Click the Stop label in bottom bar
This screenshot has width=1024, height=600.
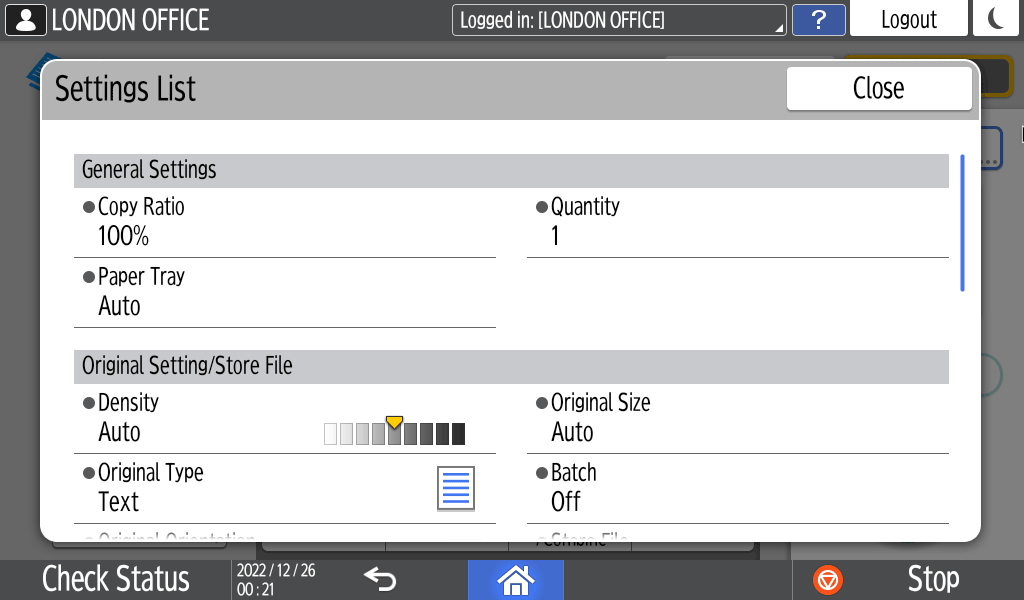[932, 579]
